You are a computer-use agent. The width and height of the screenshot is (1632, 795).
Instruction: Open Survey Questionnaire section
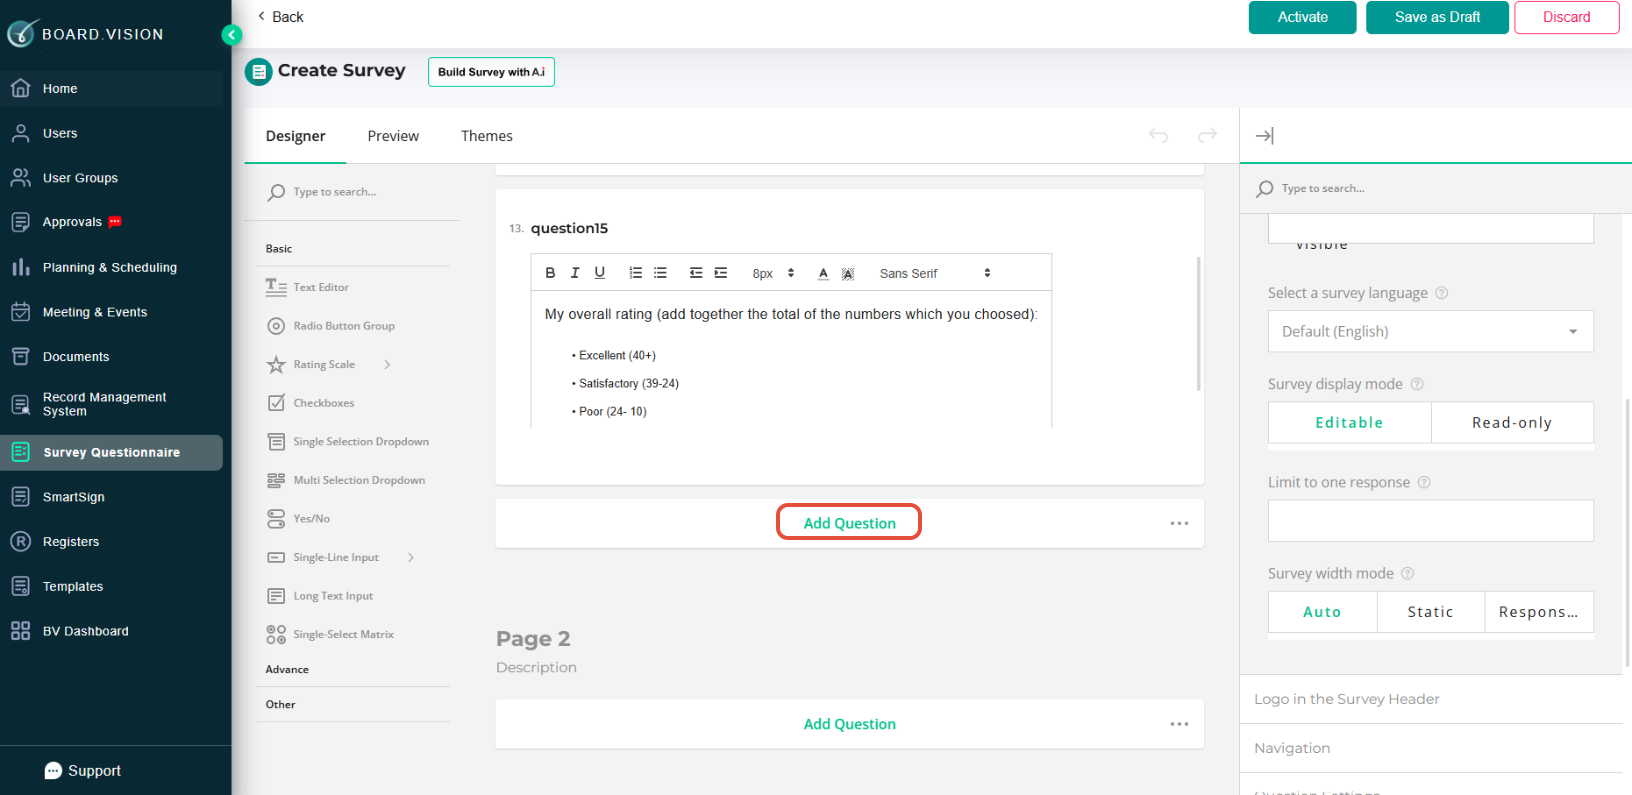click(x=111, y=452)
